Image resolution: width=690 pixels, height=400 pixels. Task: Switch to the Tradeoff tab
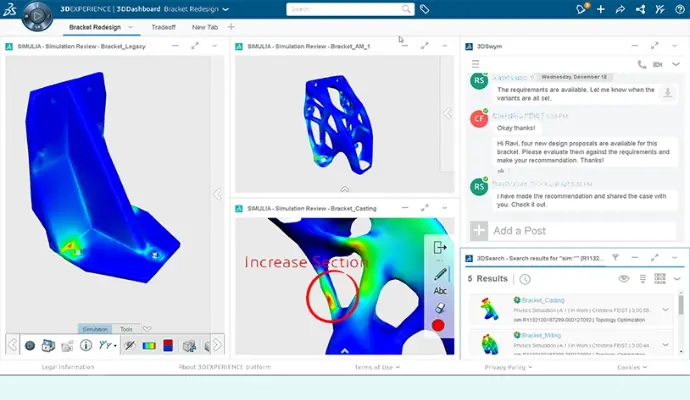point(164,27)
